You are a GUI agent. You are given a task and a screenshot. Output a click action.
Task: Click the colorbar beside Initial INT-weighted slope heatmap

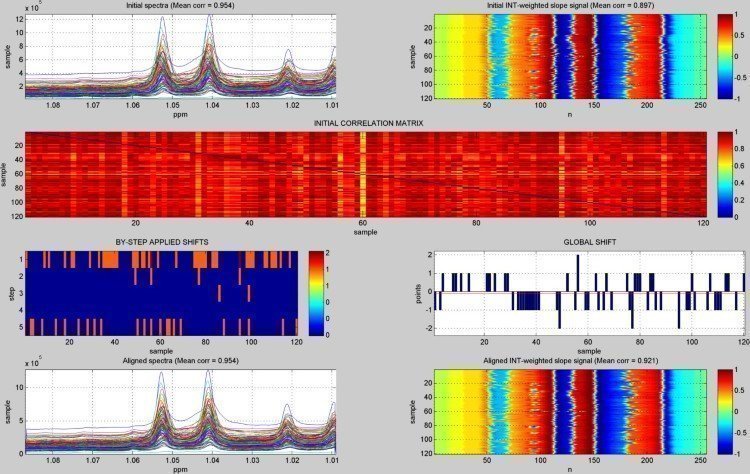point(724,59)
